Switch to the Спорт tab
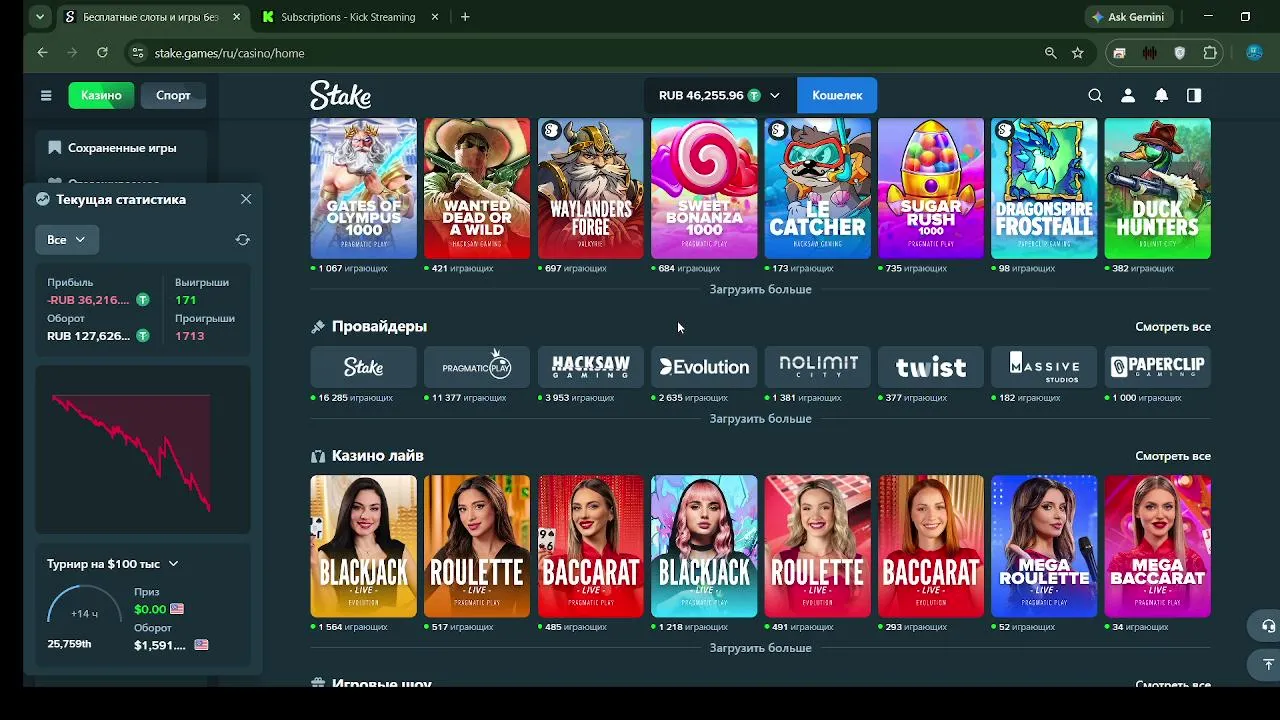 [x=173, y=95]
